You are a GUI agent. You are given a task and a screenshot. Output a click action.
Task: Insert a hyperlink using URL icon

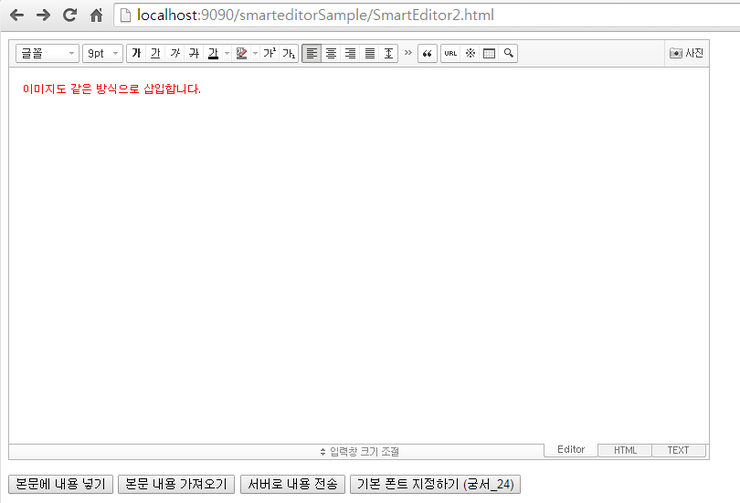451,53
